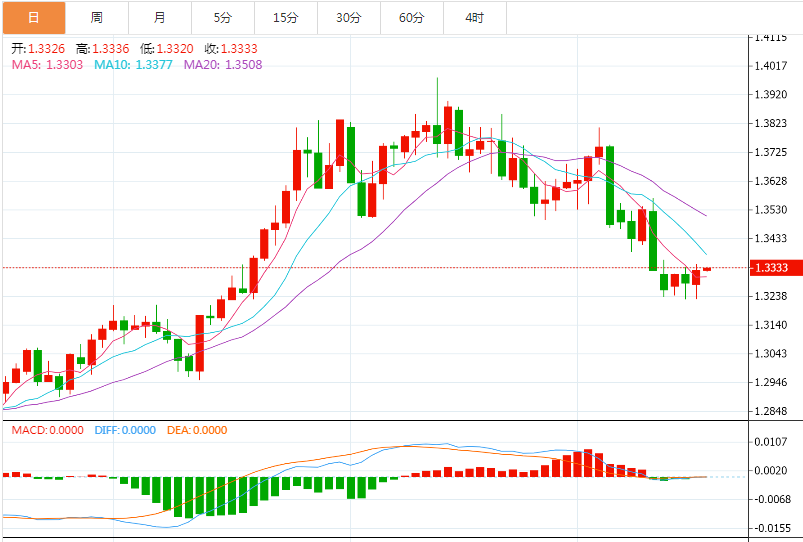Click the MA20: 1.3508 indicator label
The height and width of the screenshot is (542, 803).
click(223, 65)
